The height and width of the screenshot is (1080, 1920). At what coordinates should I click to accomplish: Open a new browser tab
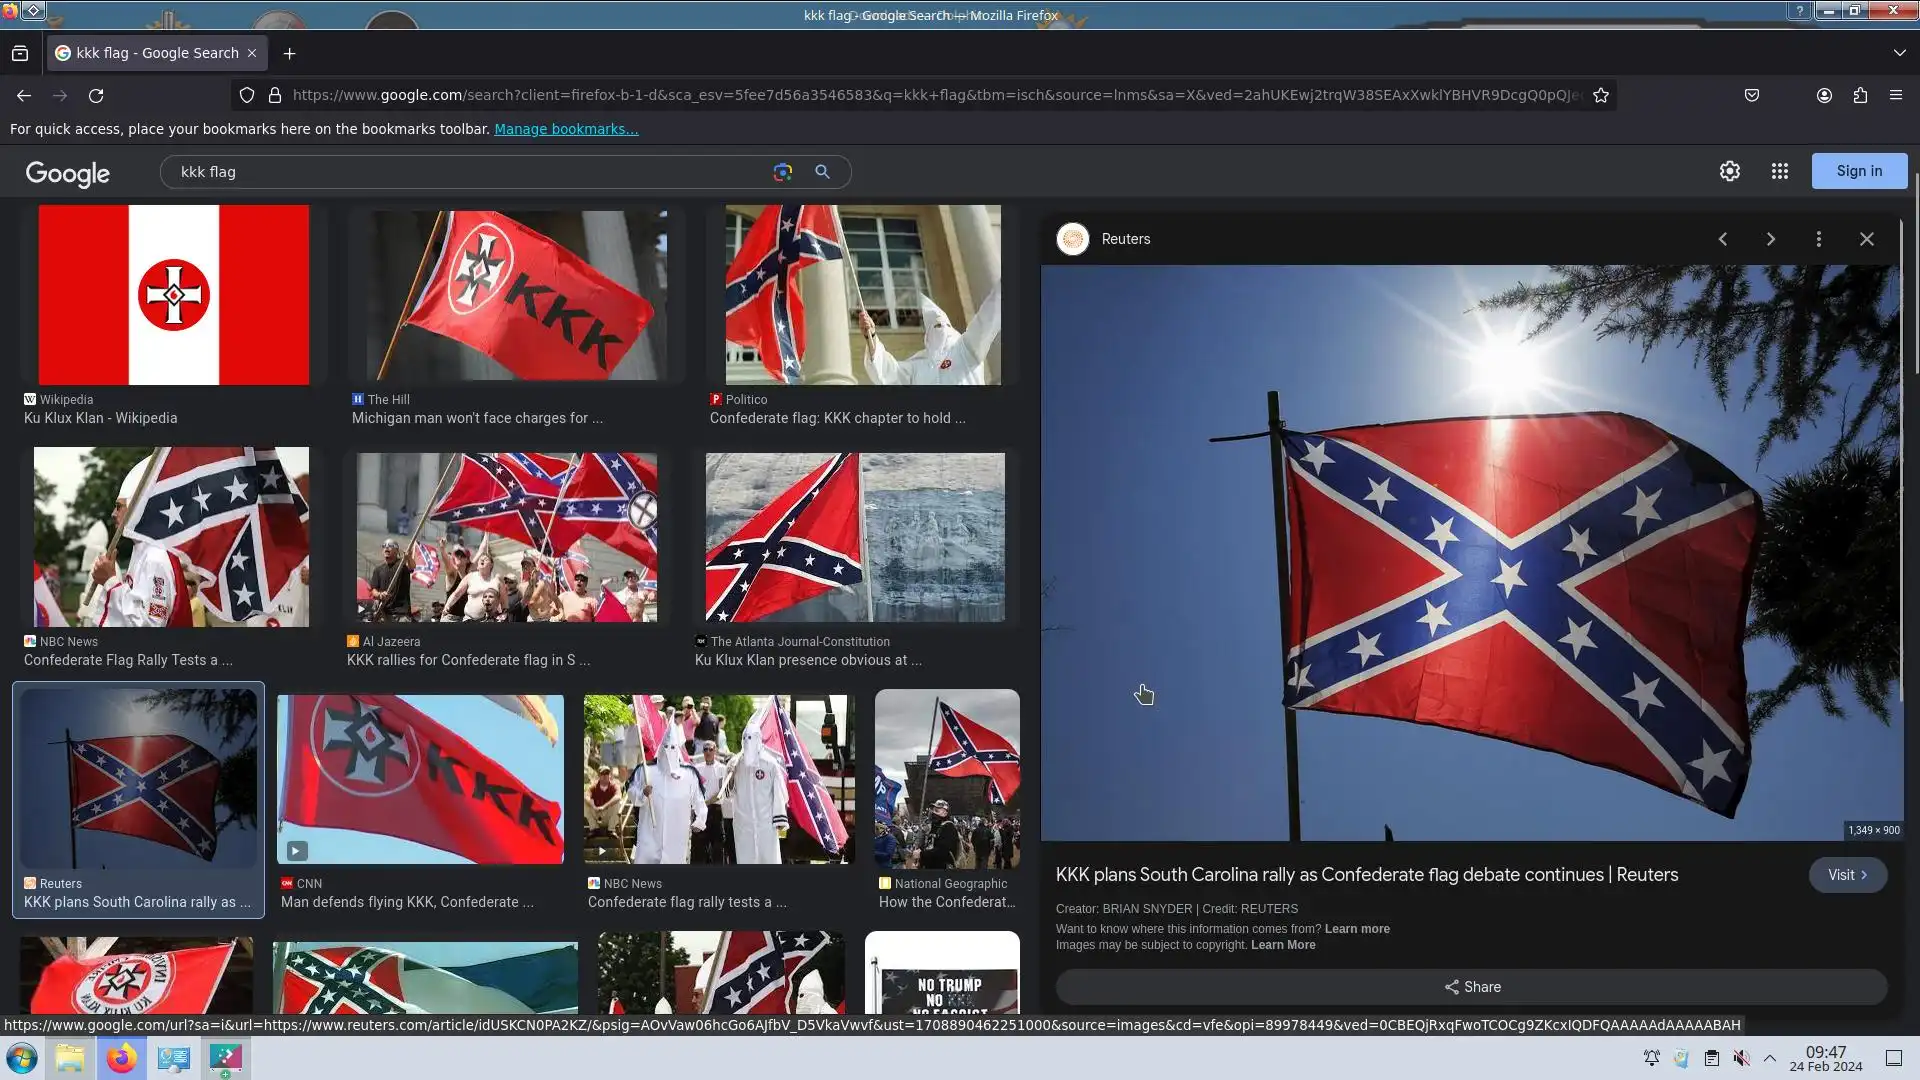[x=289, y=53]
